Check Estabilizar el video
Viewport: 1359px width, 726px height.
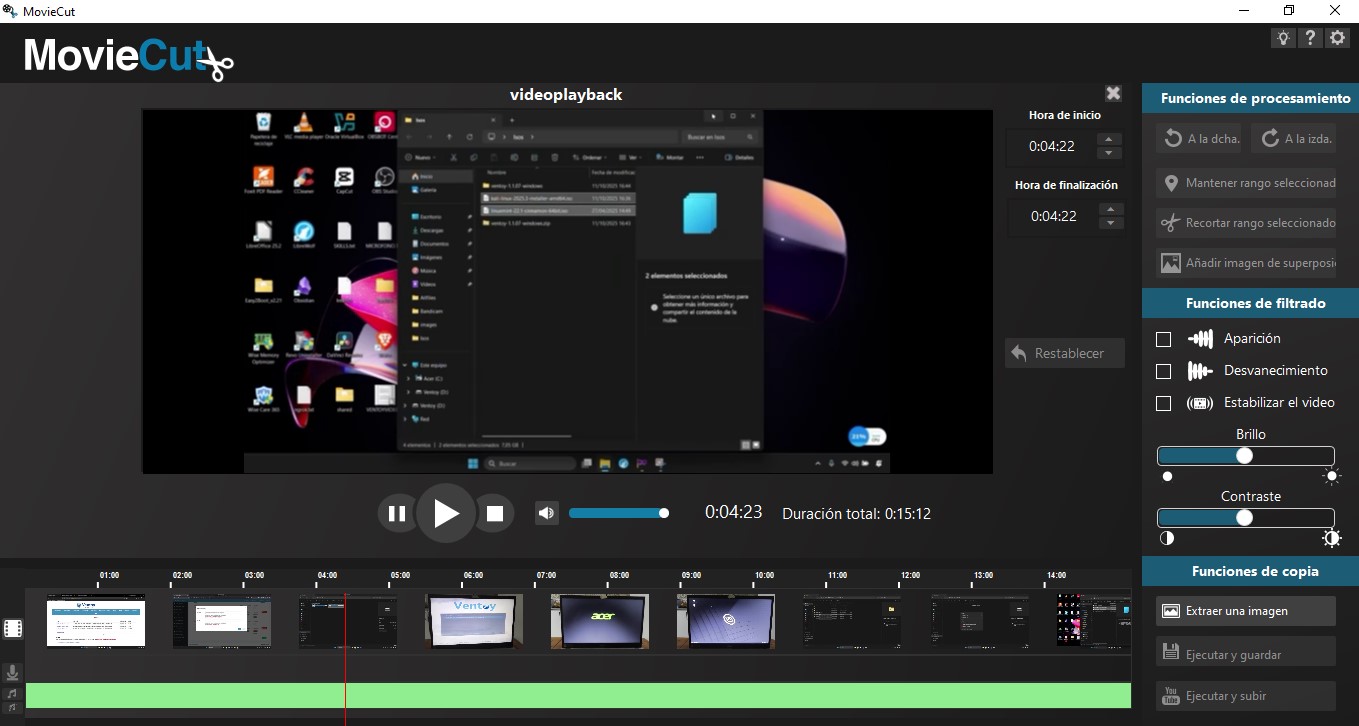click(x=1163, y=403)
